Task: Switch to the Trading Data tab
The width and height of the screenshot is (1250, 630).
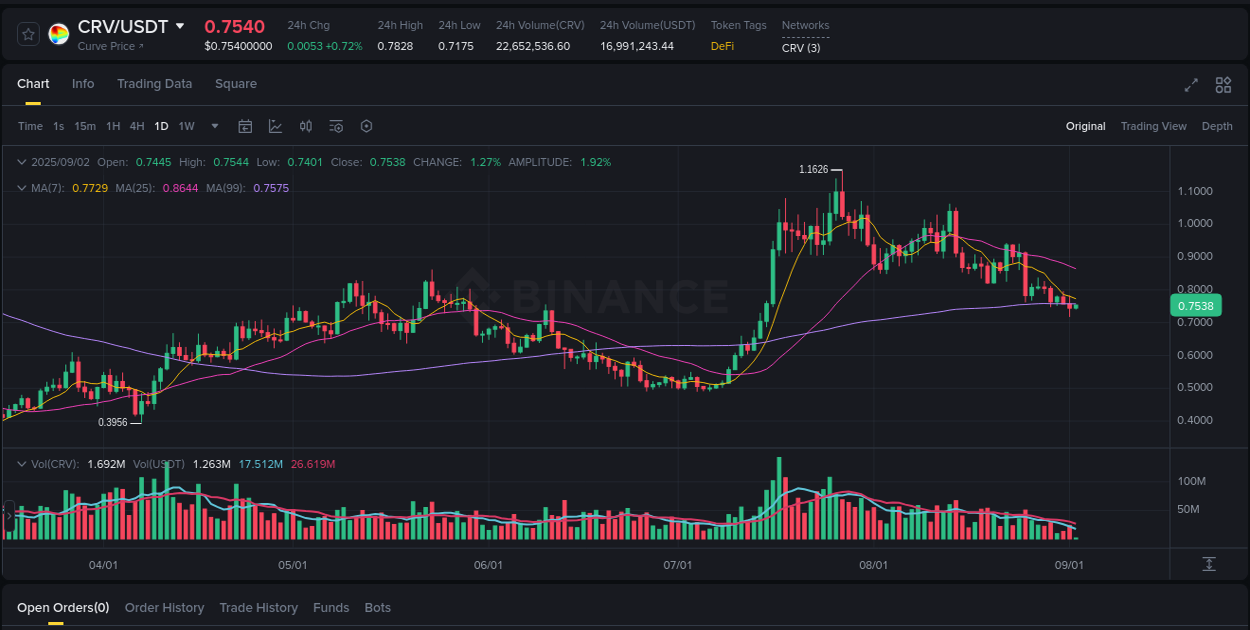Action: 154,84
